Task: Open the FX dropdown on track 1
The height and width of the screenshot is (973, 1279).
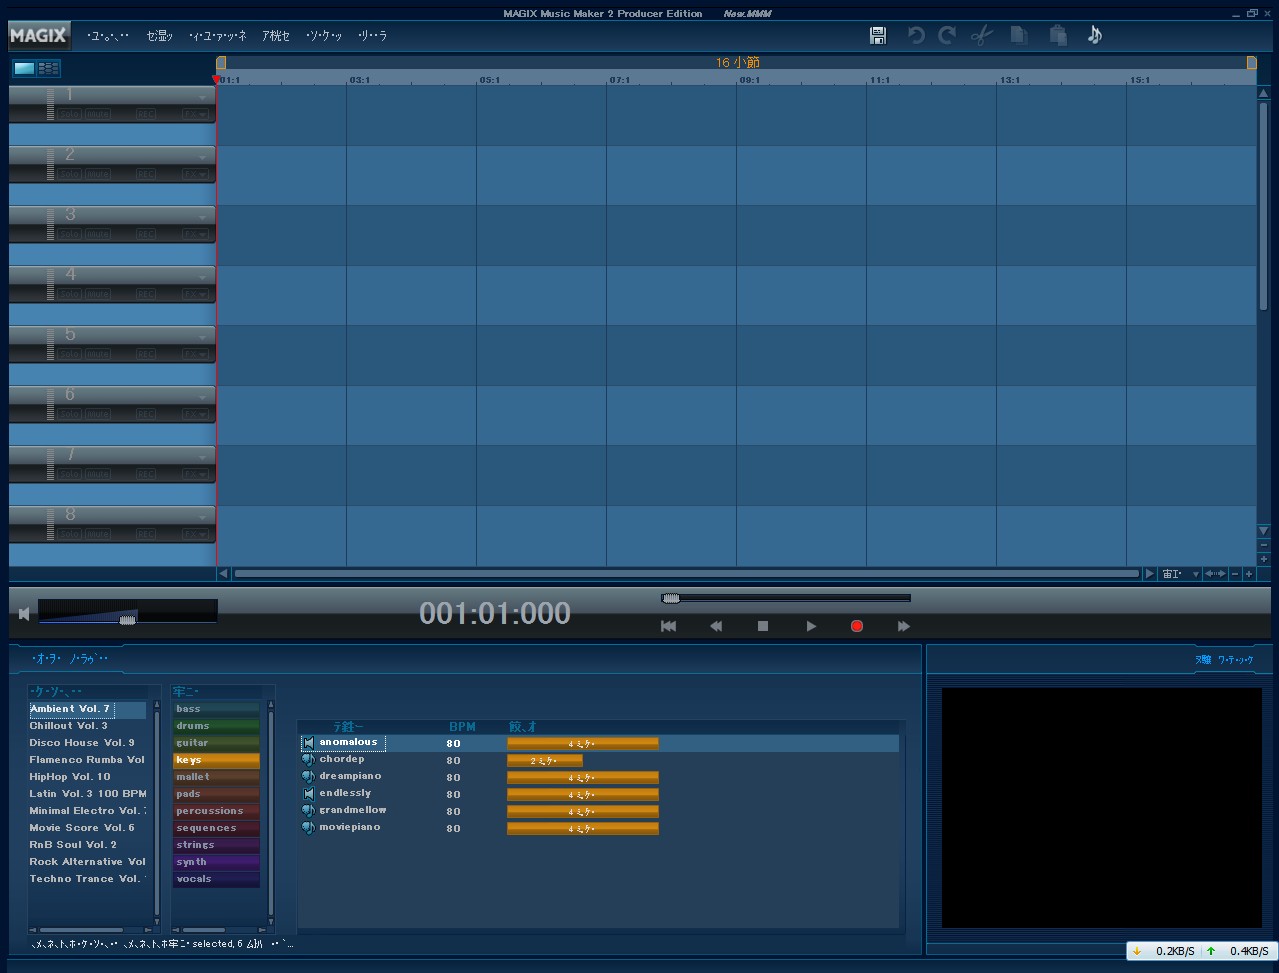Action: pyautogui.click(x=195, y=114)
